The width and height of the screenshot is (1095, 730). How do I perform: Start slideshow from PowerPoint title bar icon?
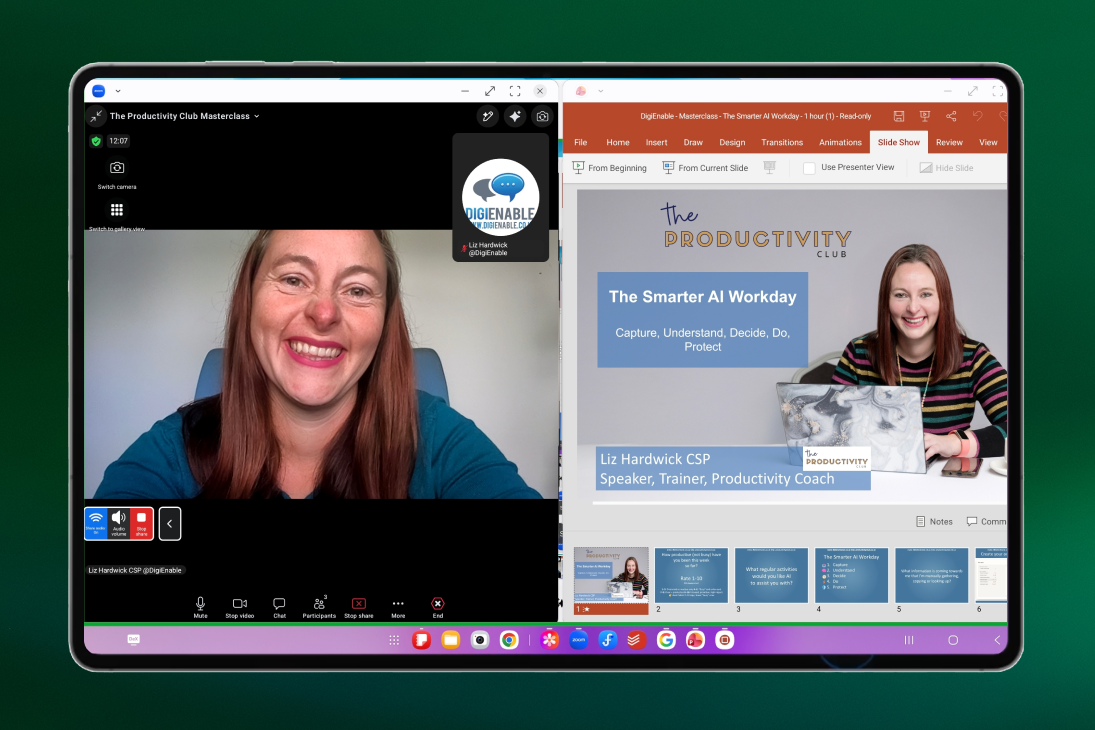(x=925, y=116)
